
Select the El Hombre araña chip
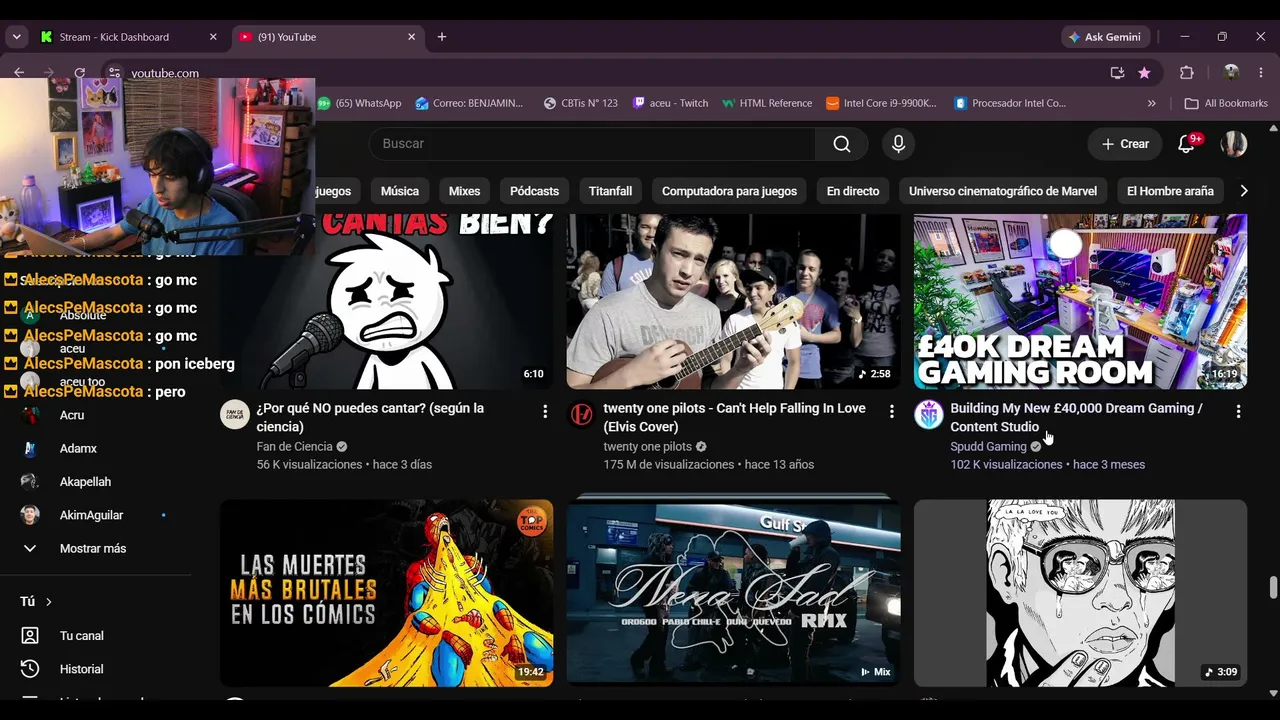tap(1170, 191)
